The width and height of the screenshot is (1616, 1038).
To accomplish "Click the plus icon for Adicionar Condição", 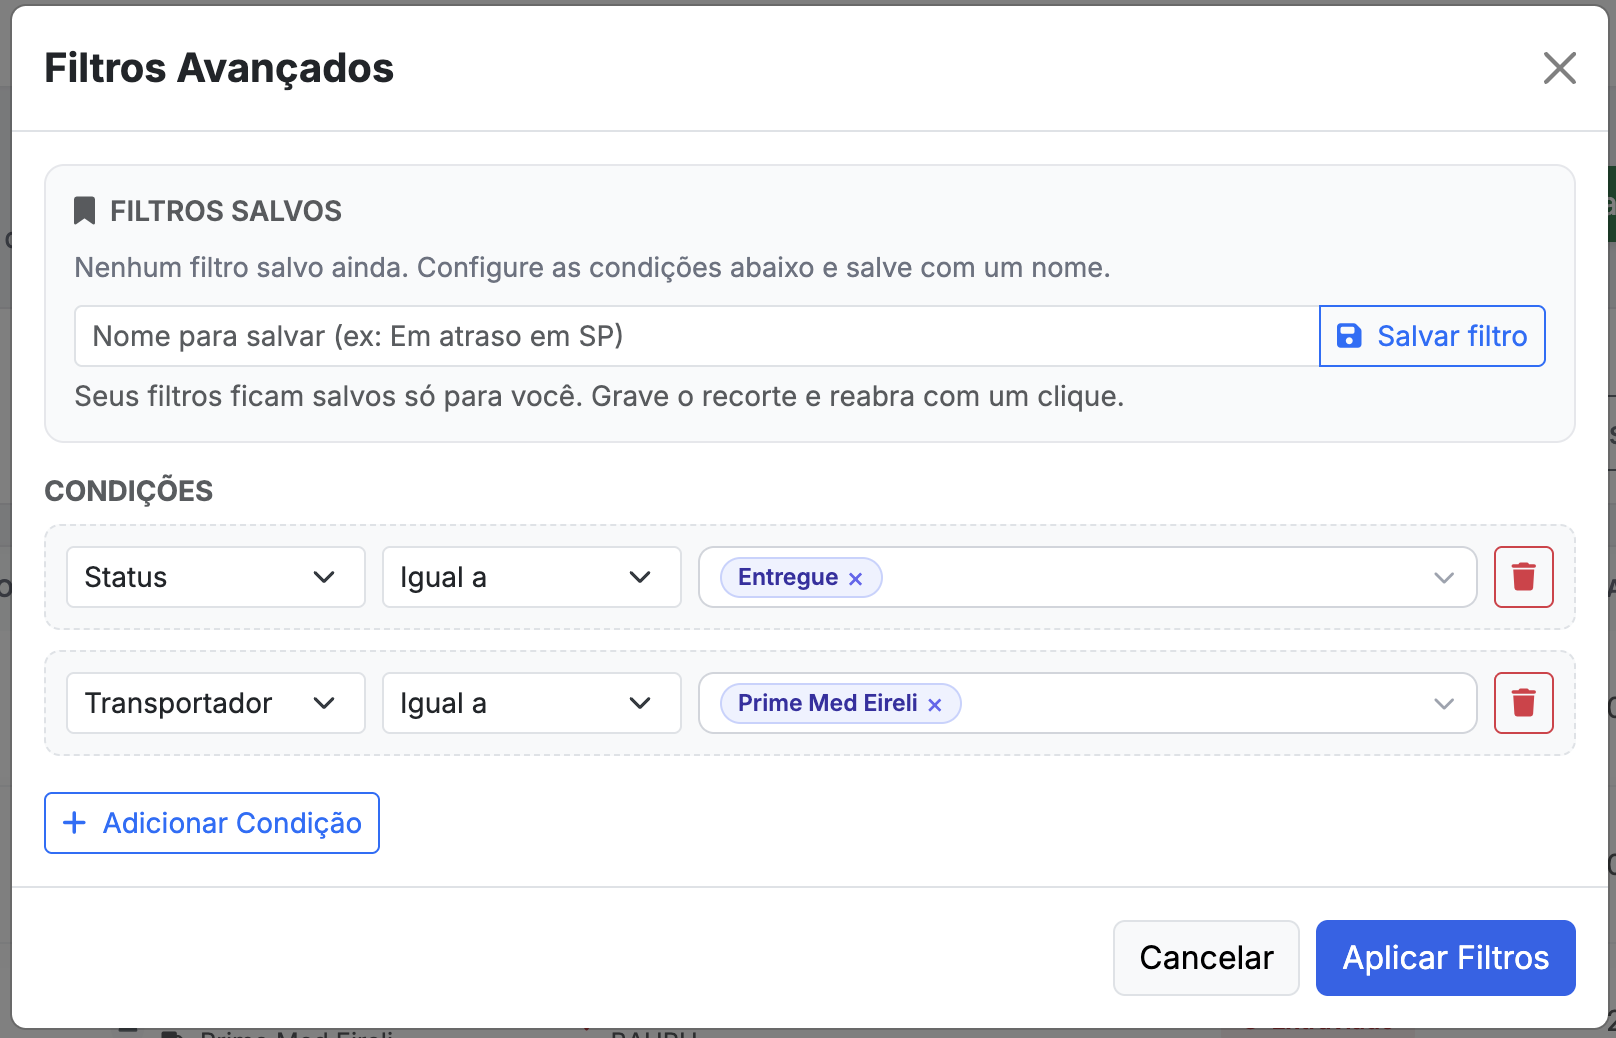I will click(74, 823).
